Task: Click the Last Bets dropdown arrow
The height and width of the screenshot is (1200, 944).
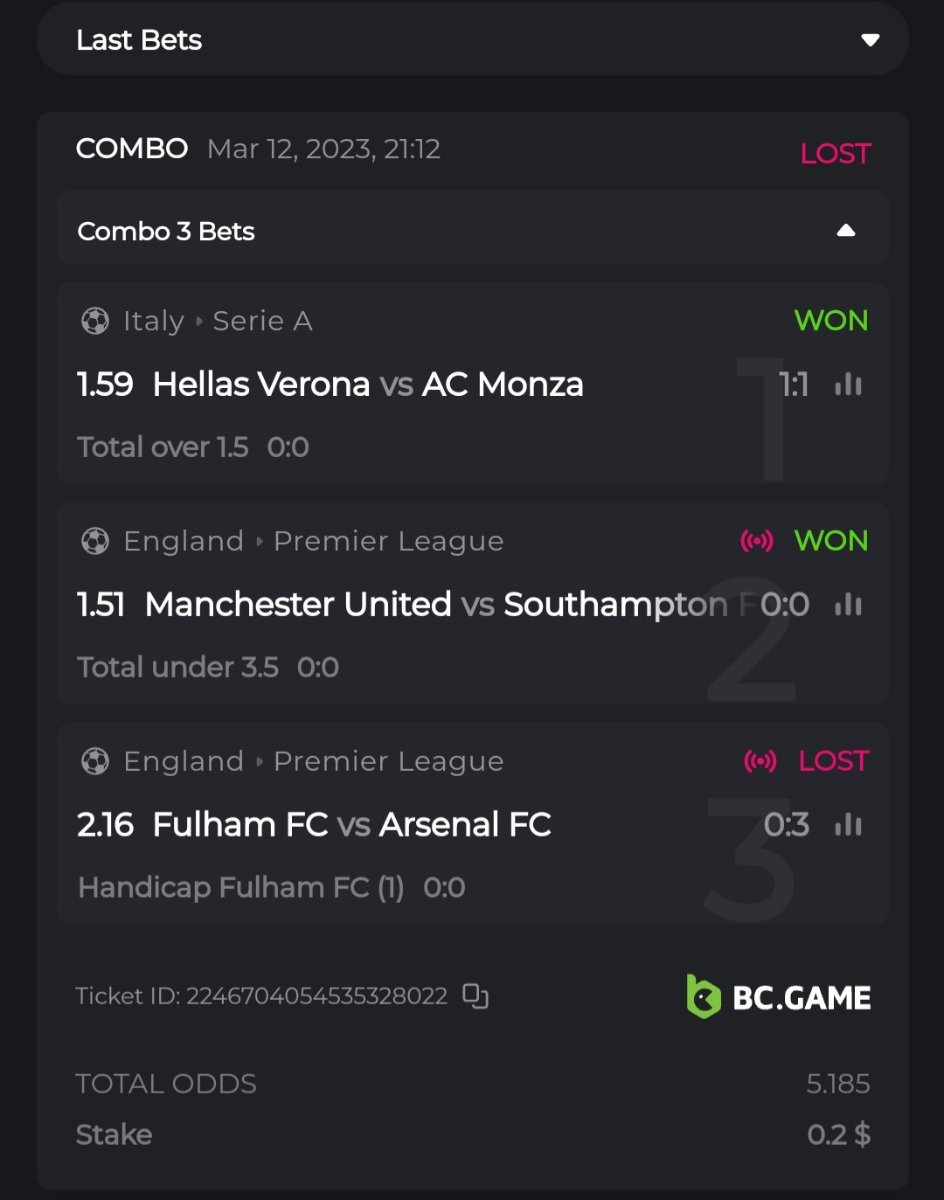Action: tap(870, 40)
